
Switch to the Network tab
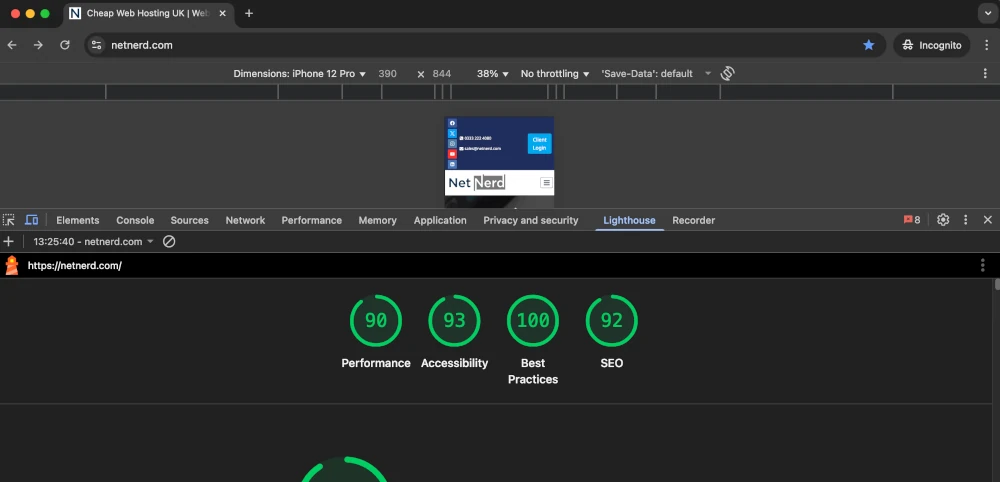point(245,220)
